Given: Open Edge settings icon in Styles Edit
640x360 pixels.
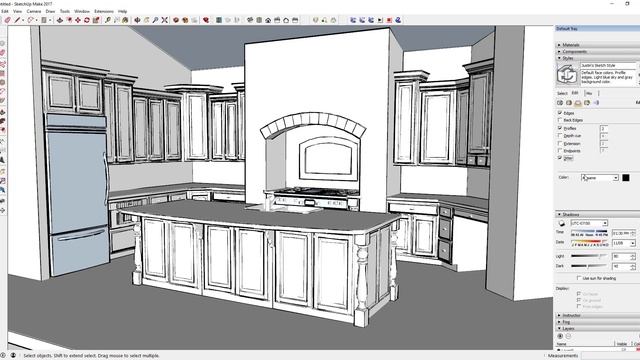Looking at the screenshot, I should [560, 103].
